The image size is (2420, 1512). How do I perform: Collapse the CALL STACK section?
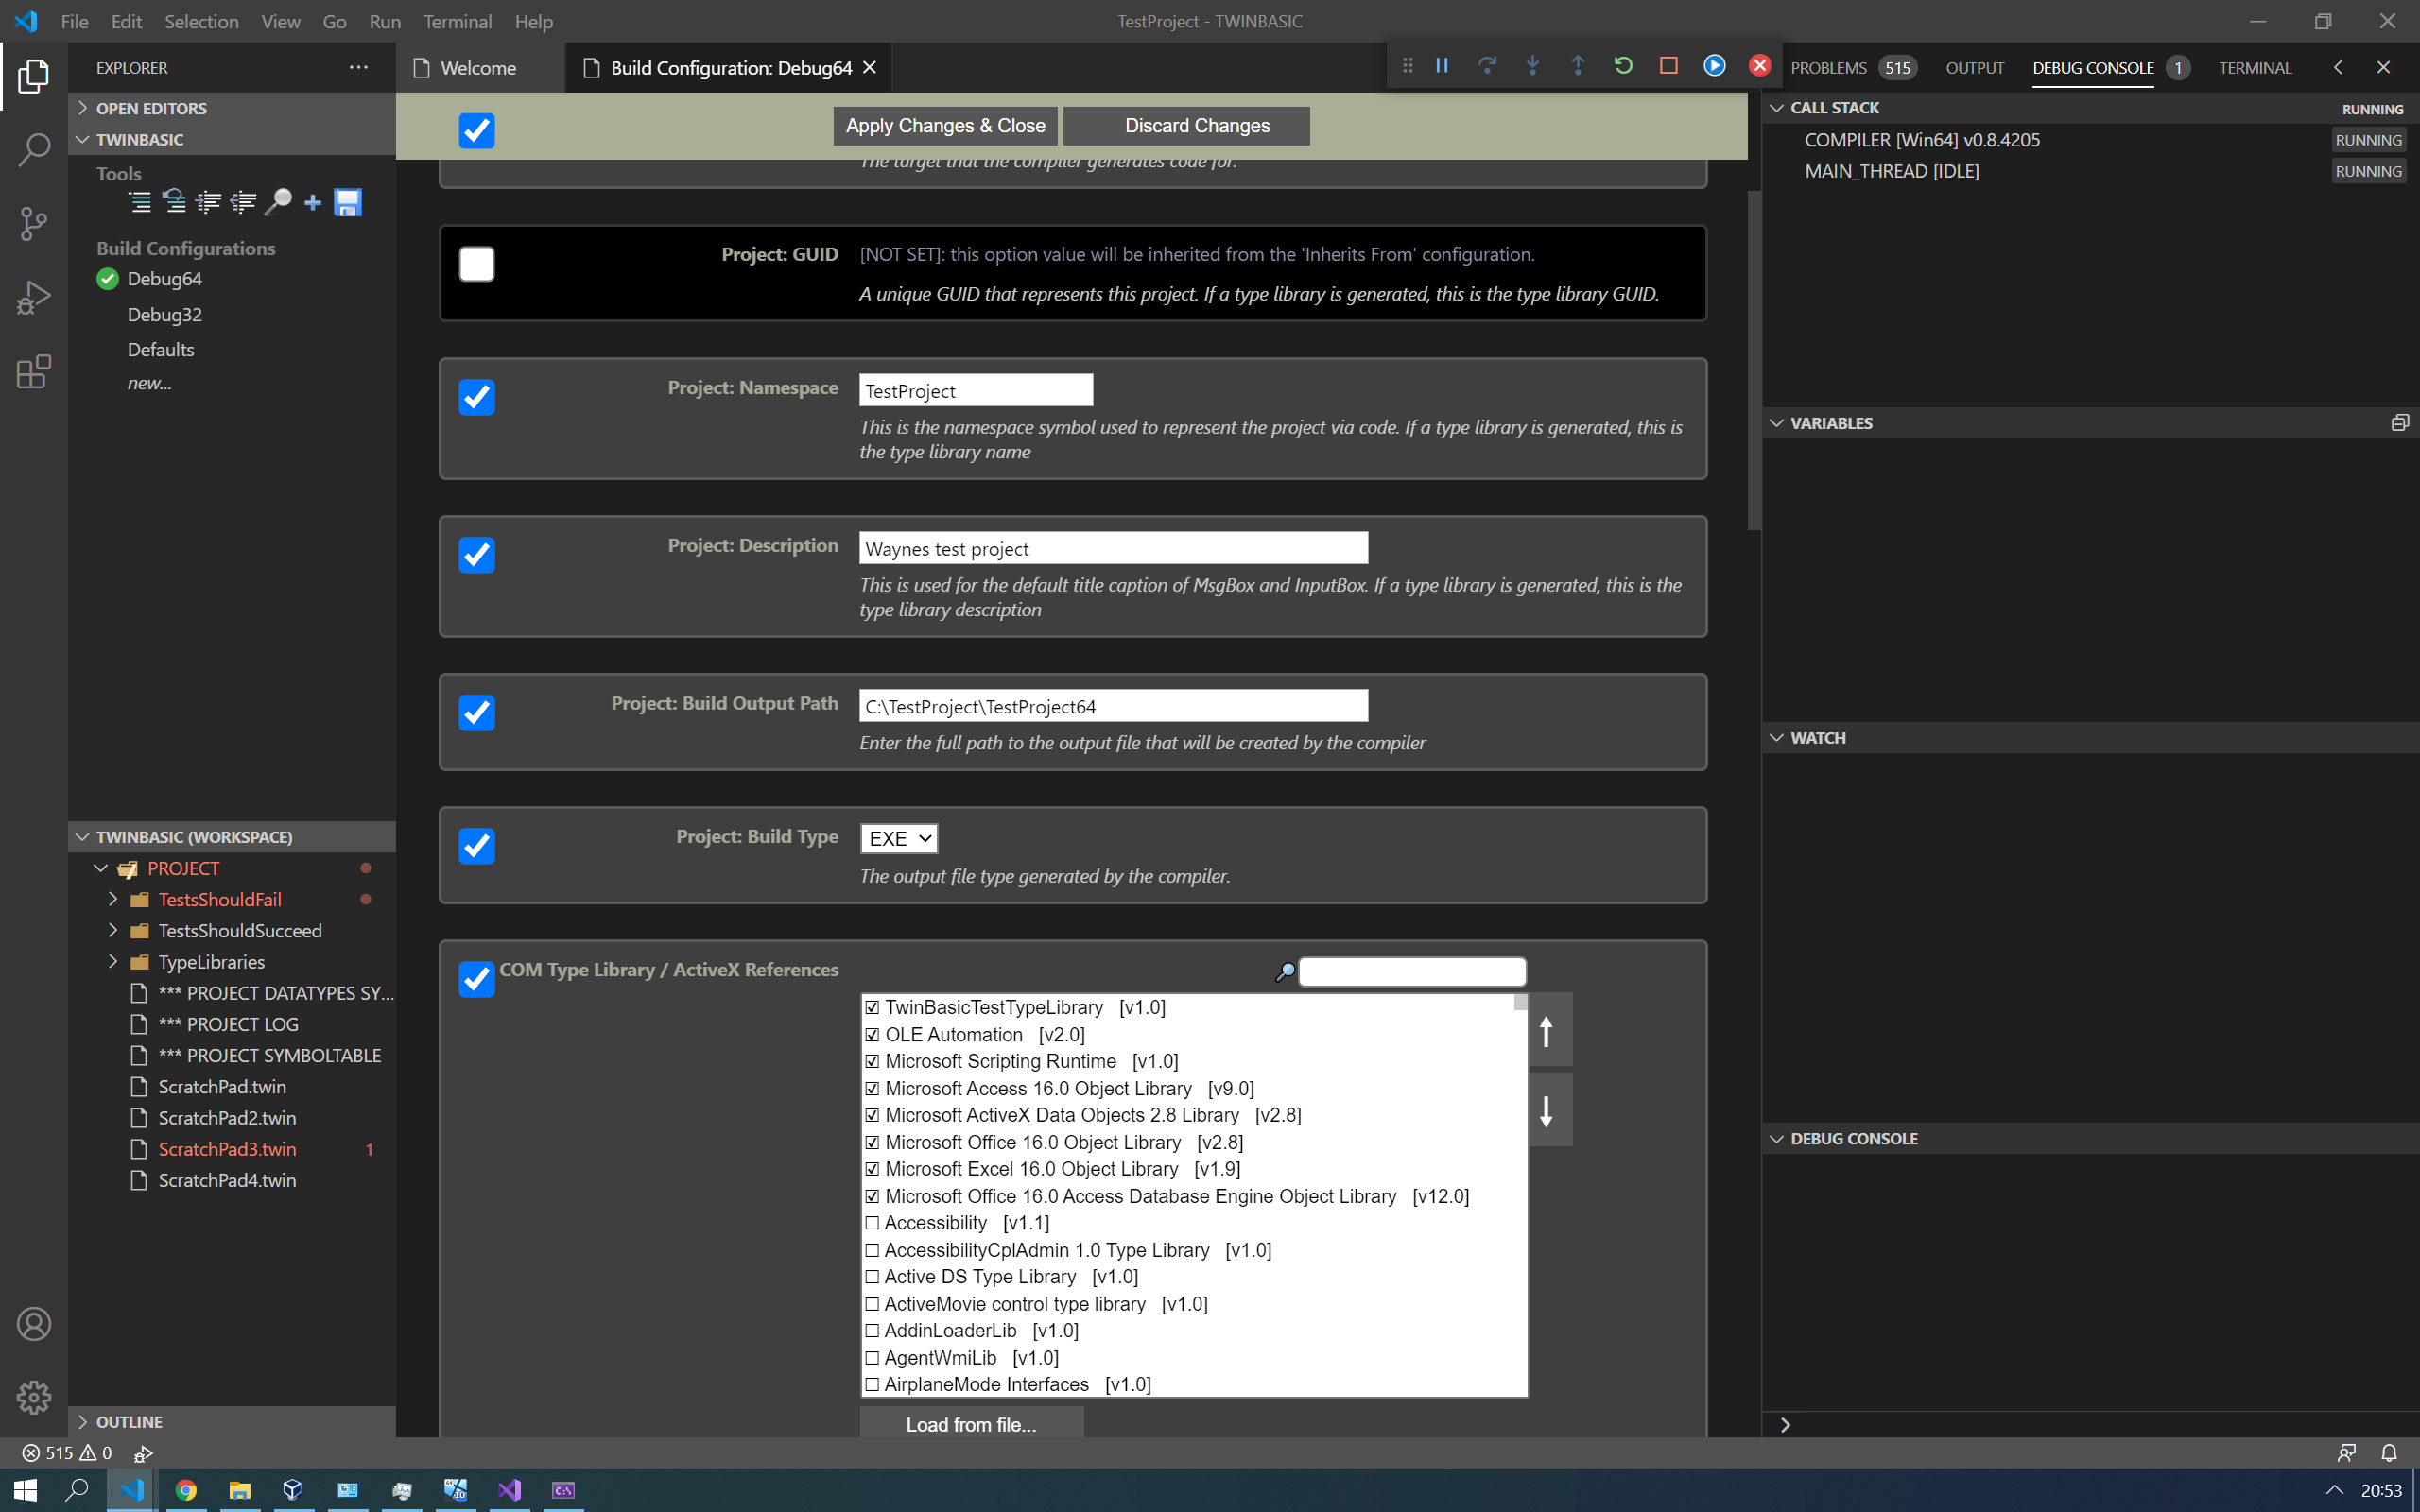(x=1778, y=107)
